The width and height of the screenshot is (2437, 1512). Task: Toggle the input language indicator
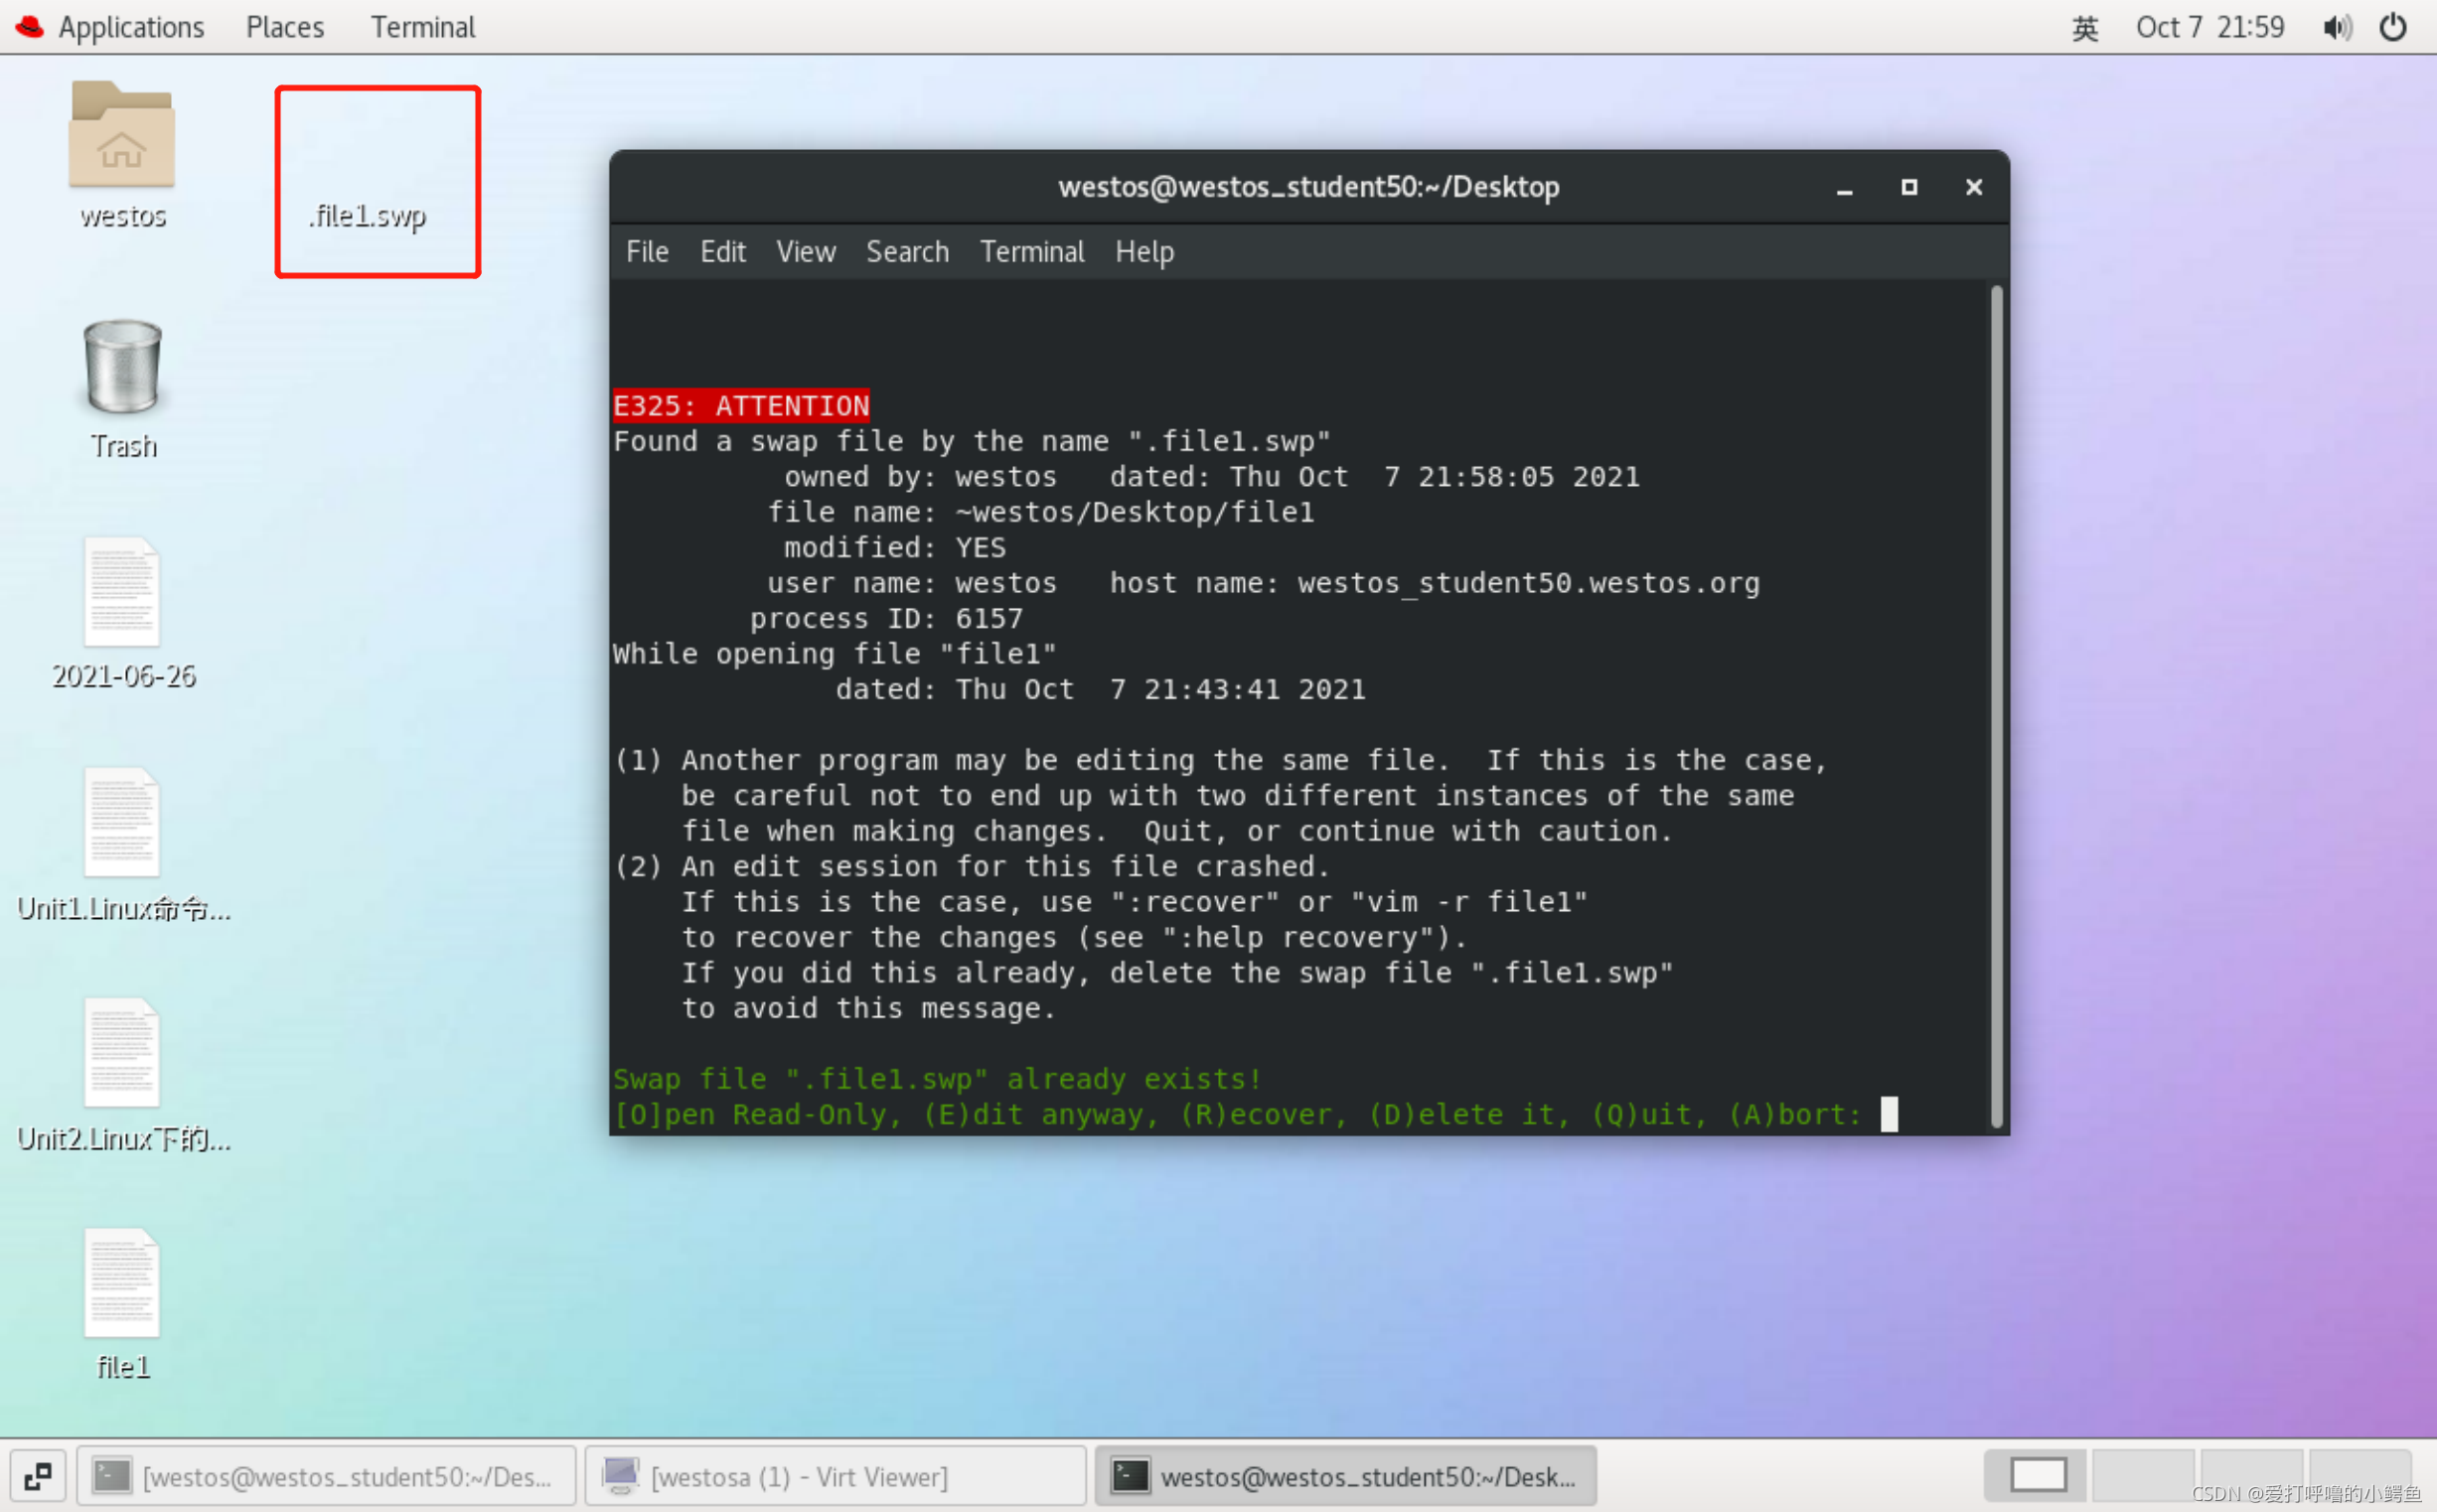[2084, 27]
